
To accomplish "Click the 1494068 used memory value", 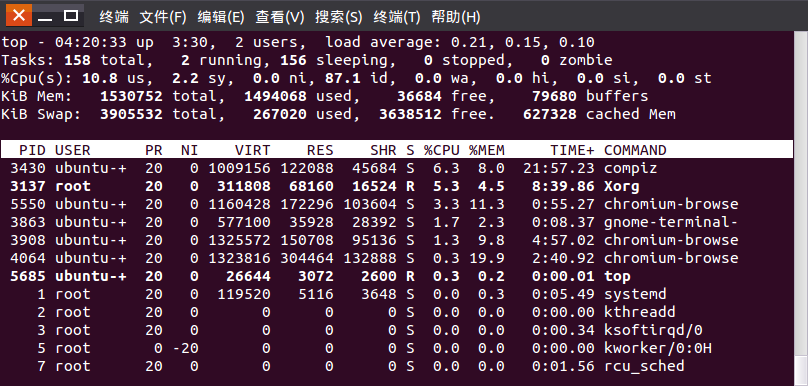I will 275,96.
